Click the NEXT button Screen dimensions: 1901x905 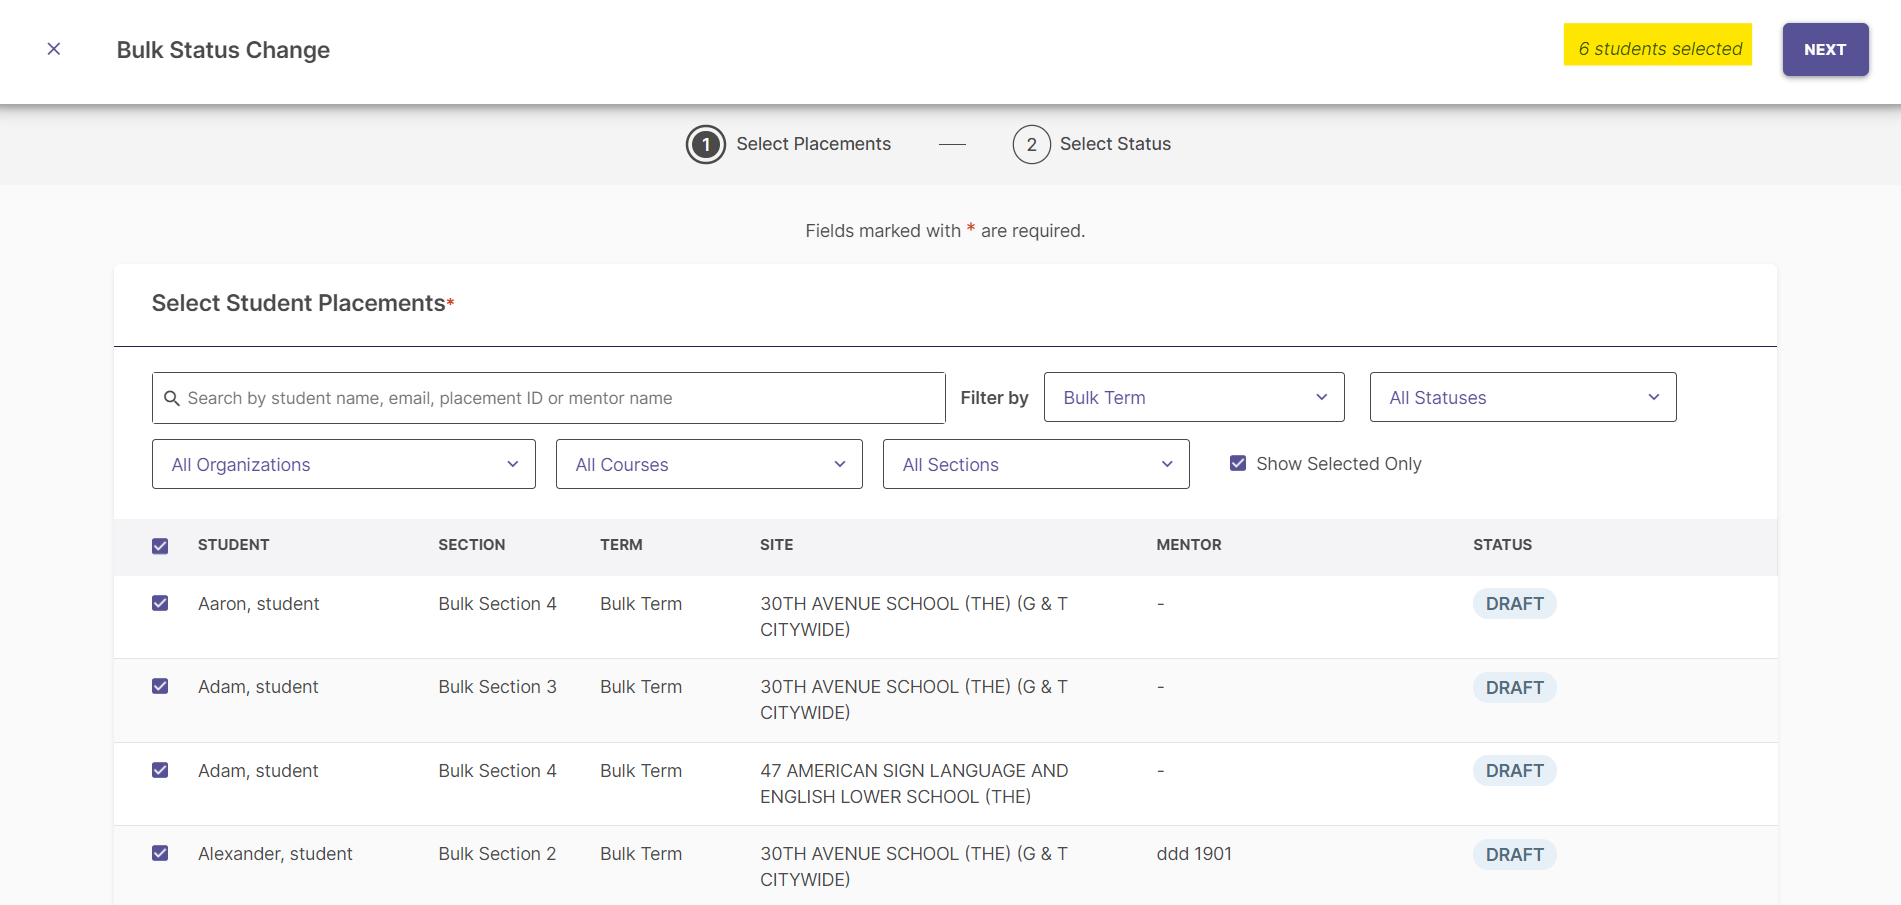click(x=1825, y=48)
